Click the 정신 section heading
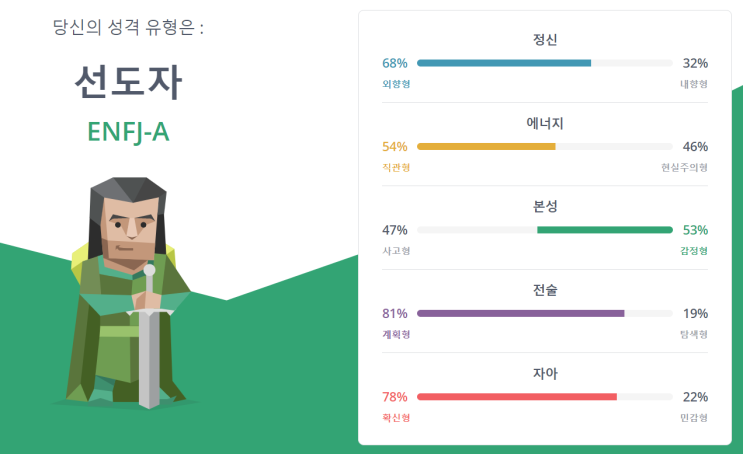 click(x=545, y=39)
